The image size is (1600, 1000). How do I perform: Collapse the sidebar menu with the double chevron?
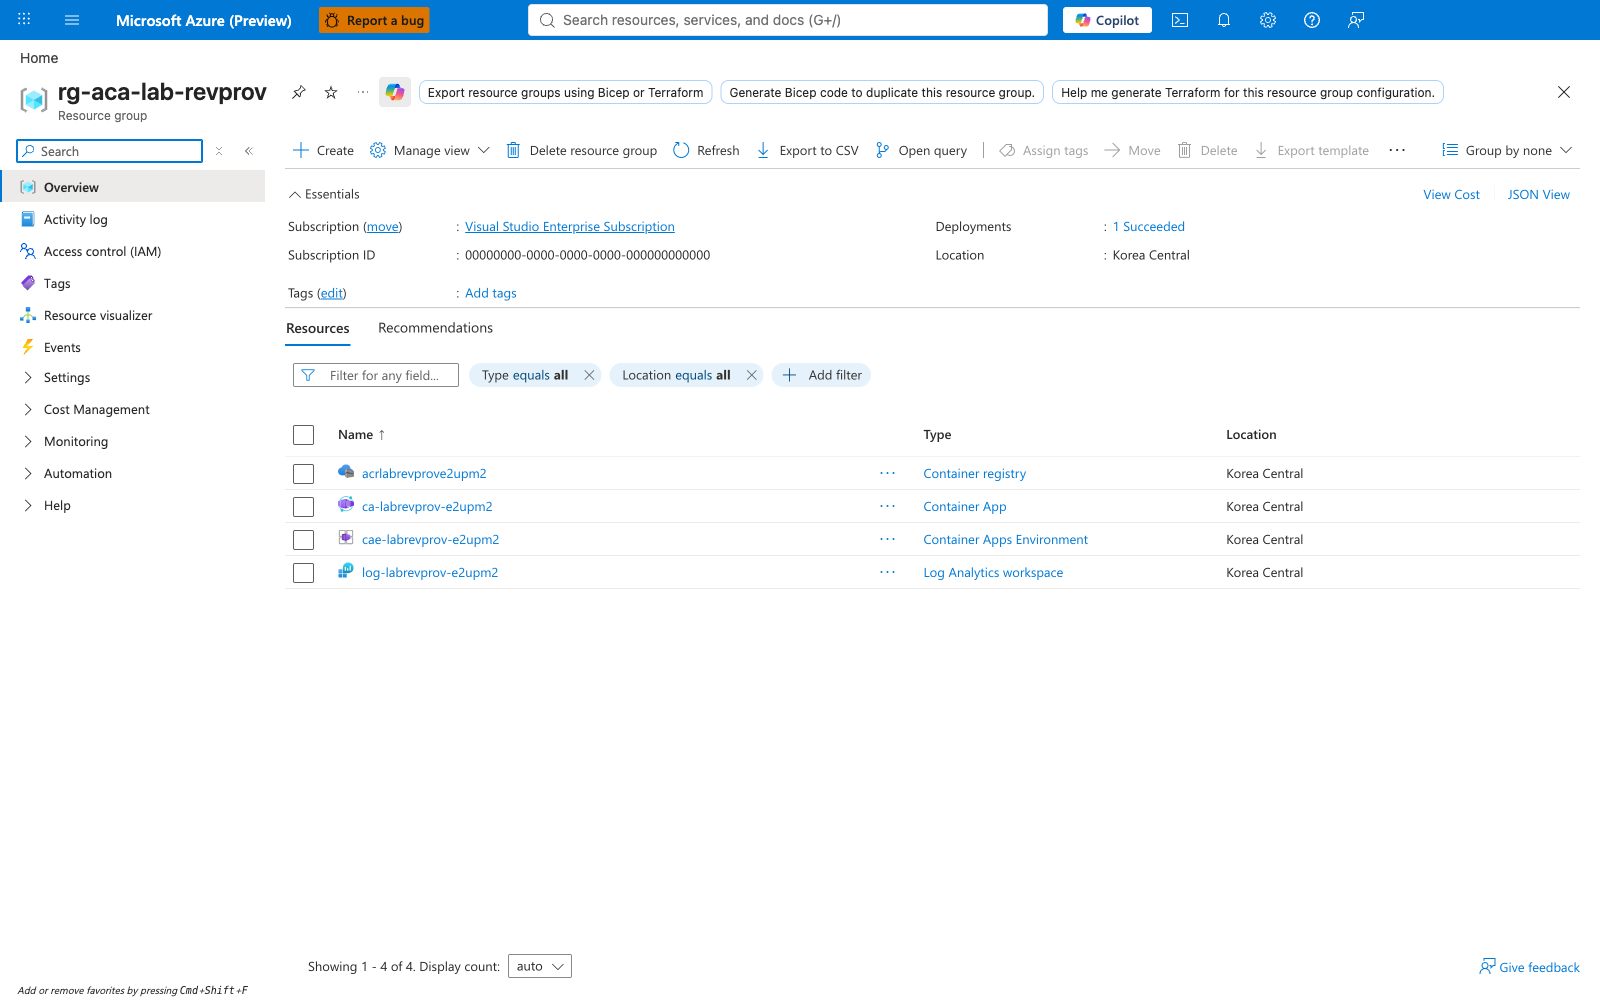pos(249,151)
